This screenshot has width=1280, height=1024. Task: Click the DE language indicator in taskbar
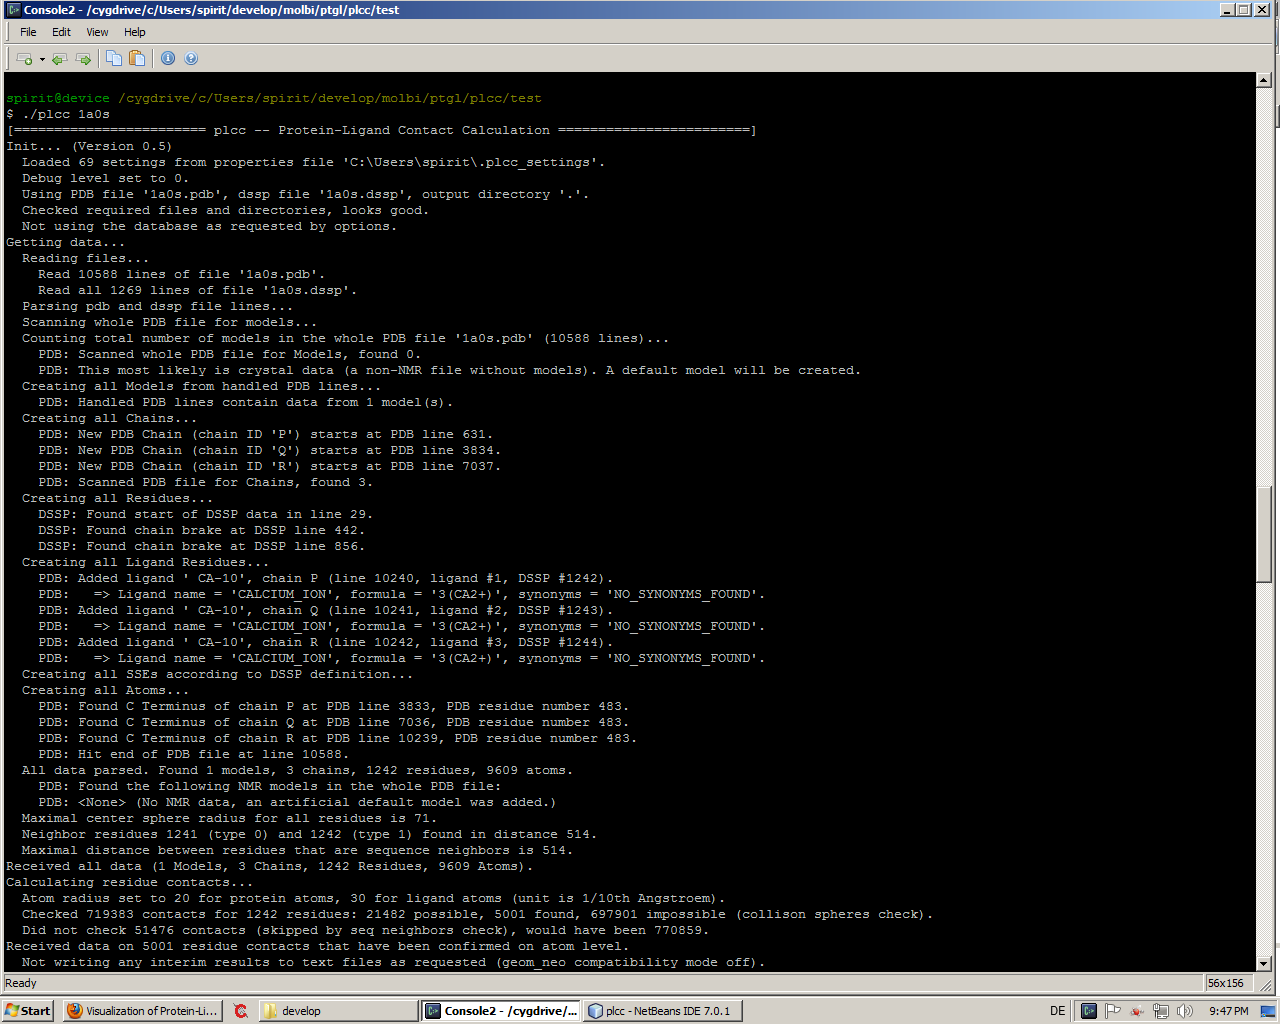1057,1011
